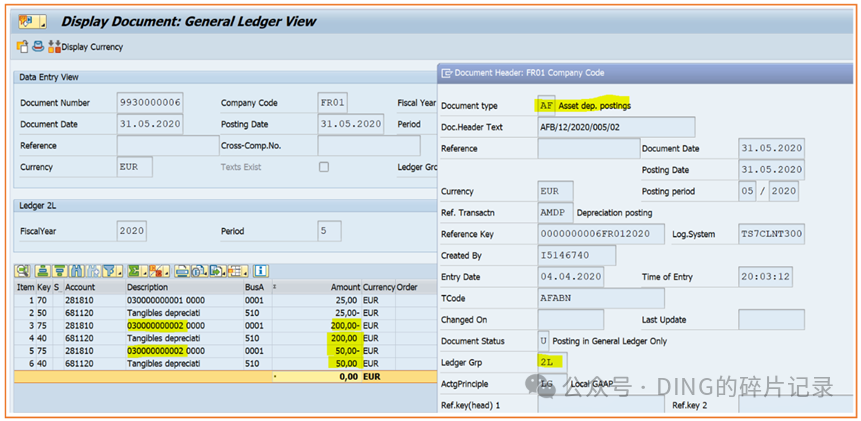Screen dimensions: 861x421
Task: Click the Find Next binoculars icon
Action: (93, 271)
